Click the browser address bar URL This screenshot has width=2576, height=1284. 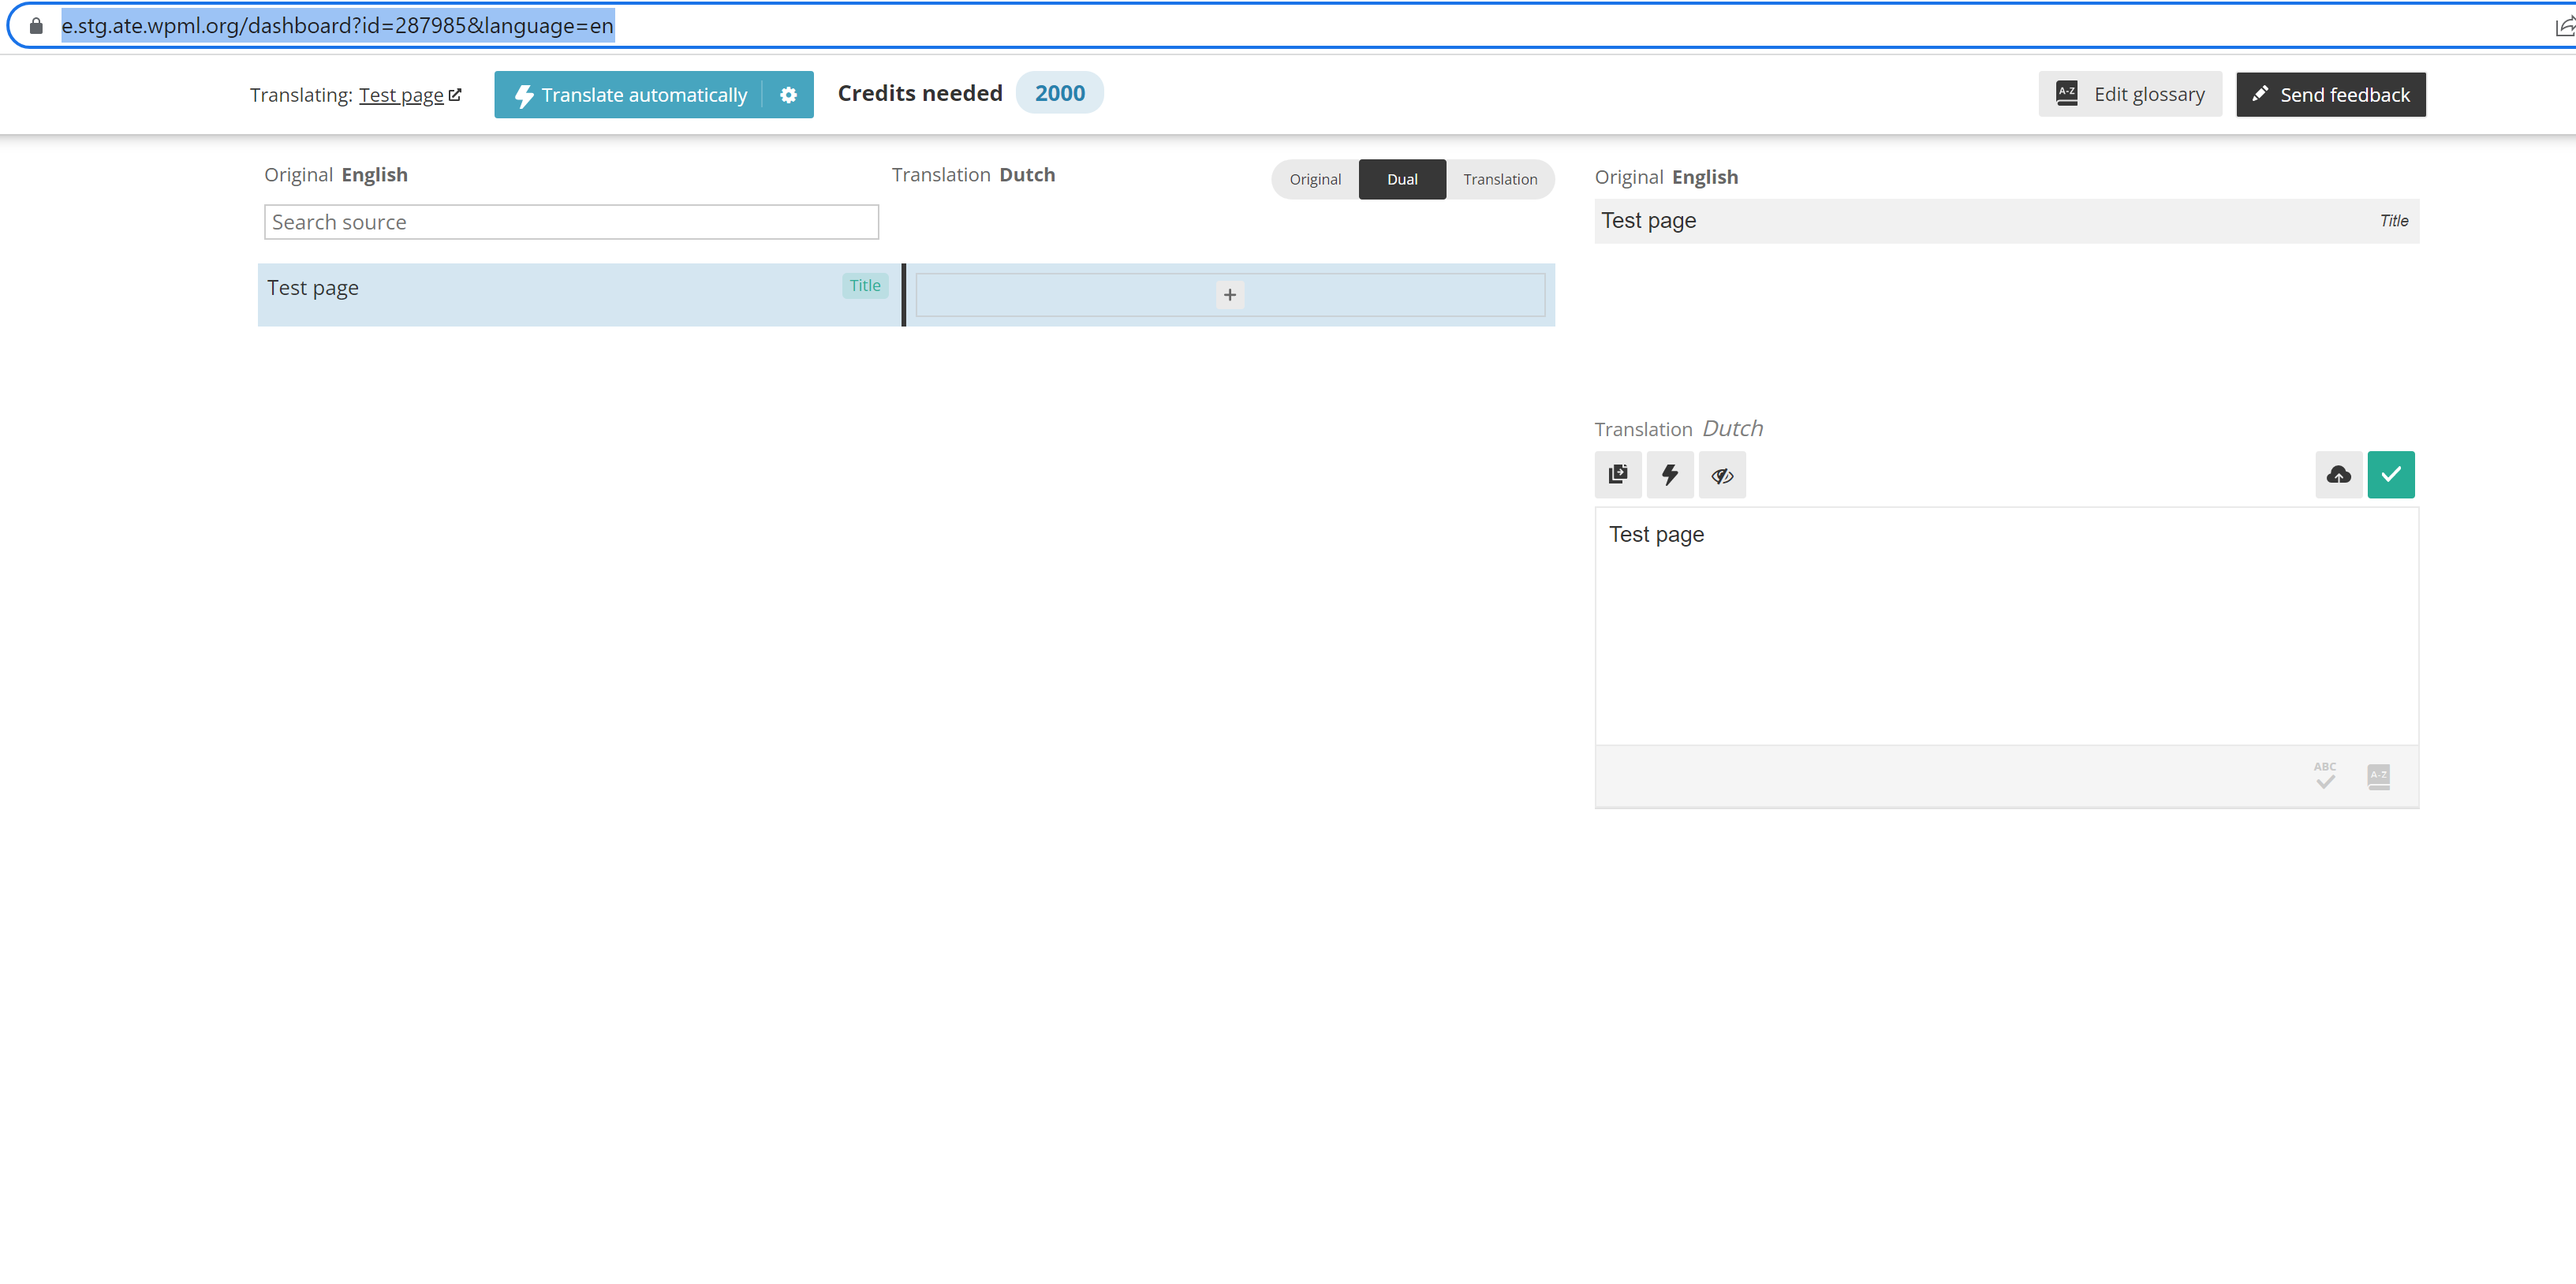tap(337, 26)
